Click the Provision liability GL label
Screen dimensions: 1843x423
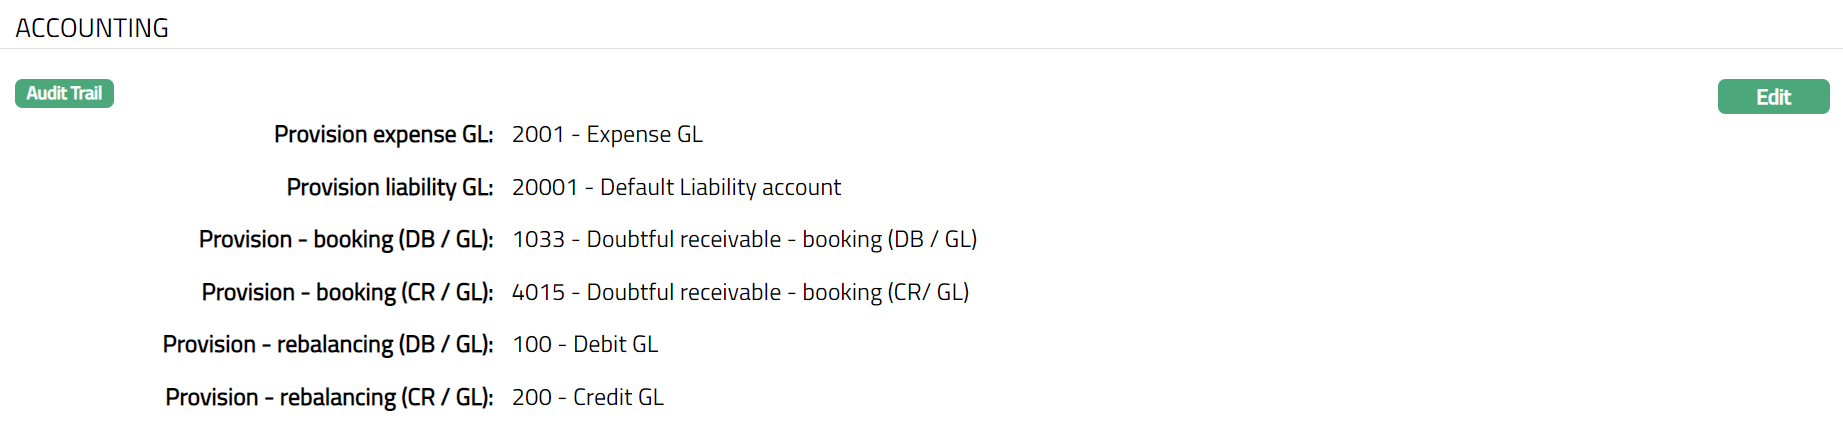389,187
